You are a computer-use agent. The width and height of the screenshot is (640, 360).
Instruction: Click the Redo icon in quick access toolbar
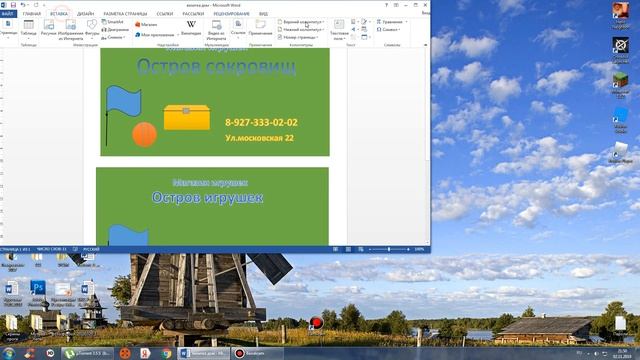pos(36,5)
